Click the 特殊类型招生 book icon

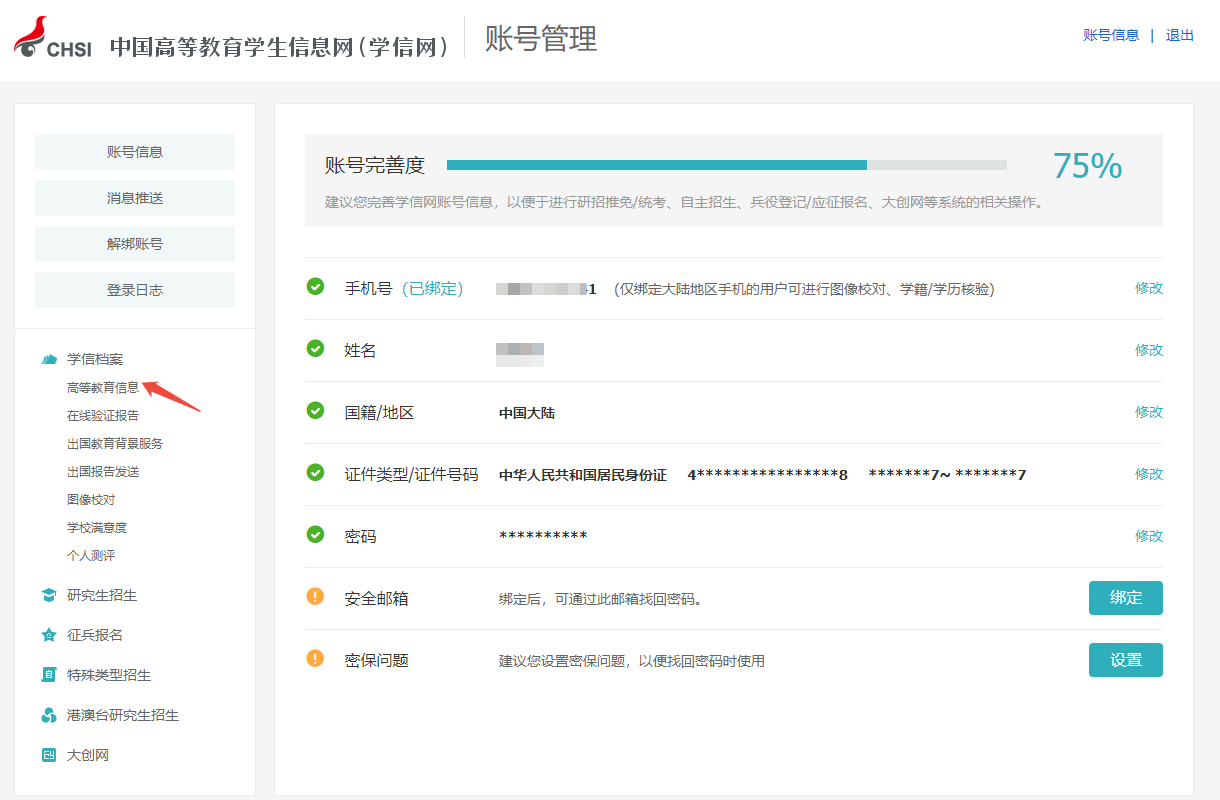49,675
